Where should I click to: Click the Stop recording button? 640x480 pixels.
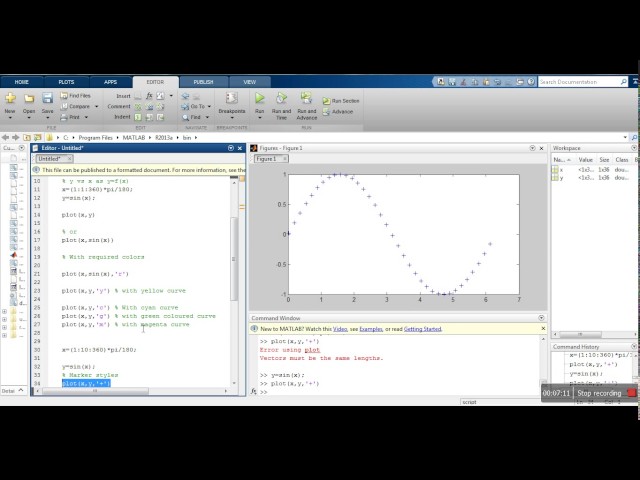point(606,393)
